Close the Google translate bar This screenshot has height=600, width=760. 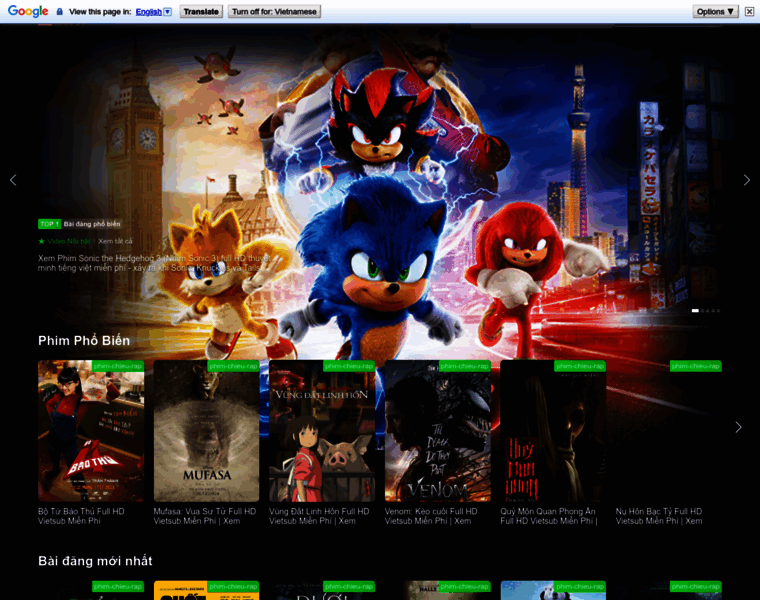coord(749,12)
